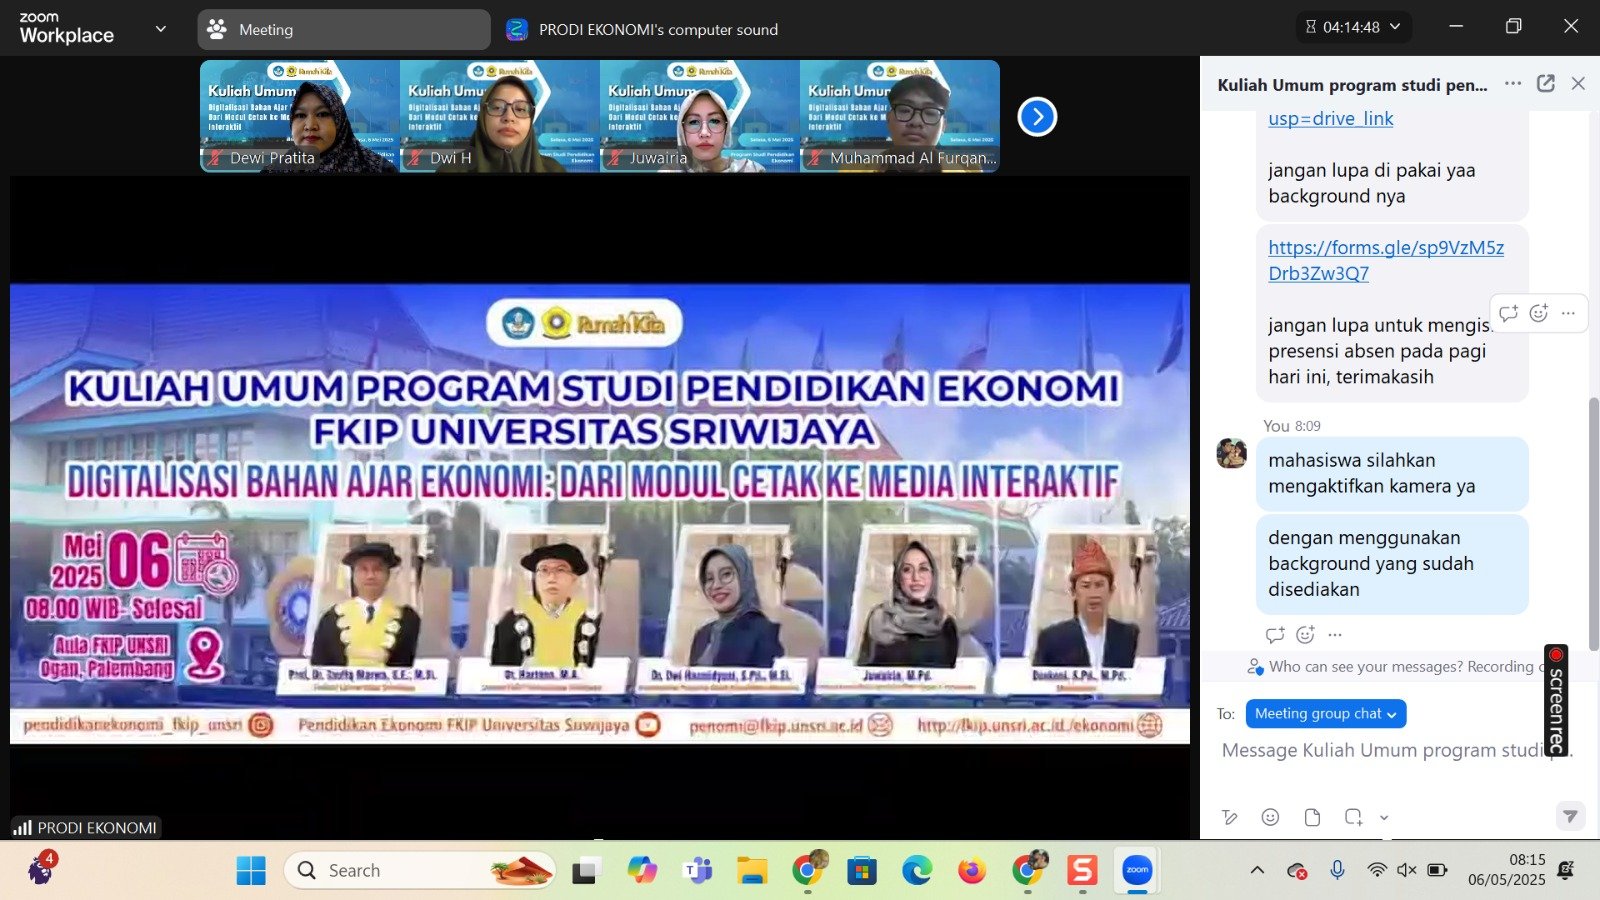Open chat panel more options menu

click(1513, 84)
